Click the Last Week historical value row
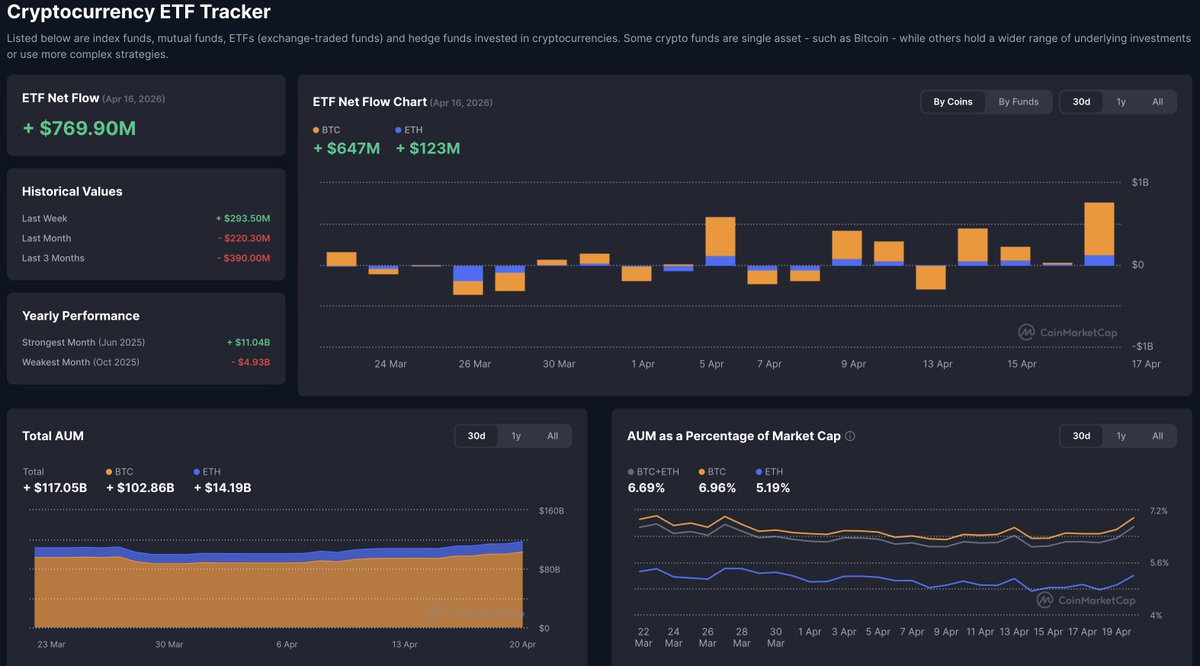The image size is (1200, 666). click(146, 218)
